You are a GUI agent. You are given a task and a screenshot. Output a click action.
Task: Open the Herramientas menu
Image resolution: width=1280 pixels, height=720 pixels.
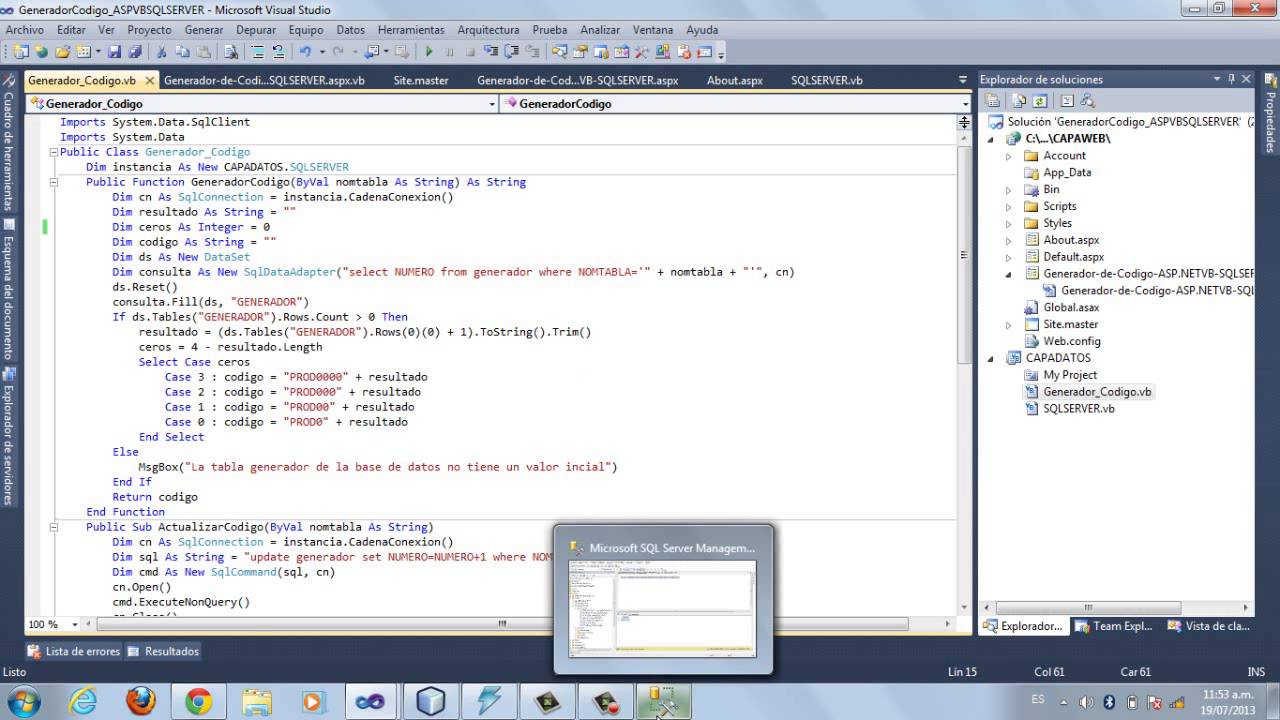click(411, 30)
